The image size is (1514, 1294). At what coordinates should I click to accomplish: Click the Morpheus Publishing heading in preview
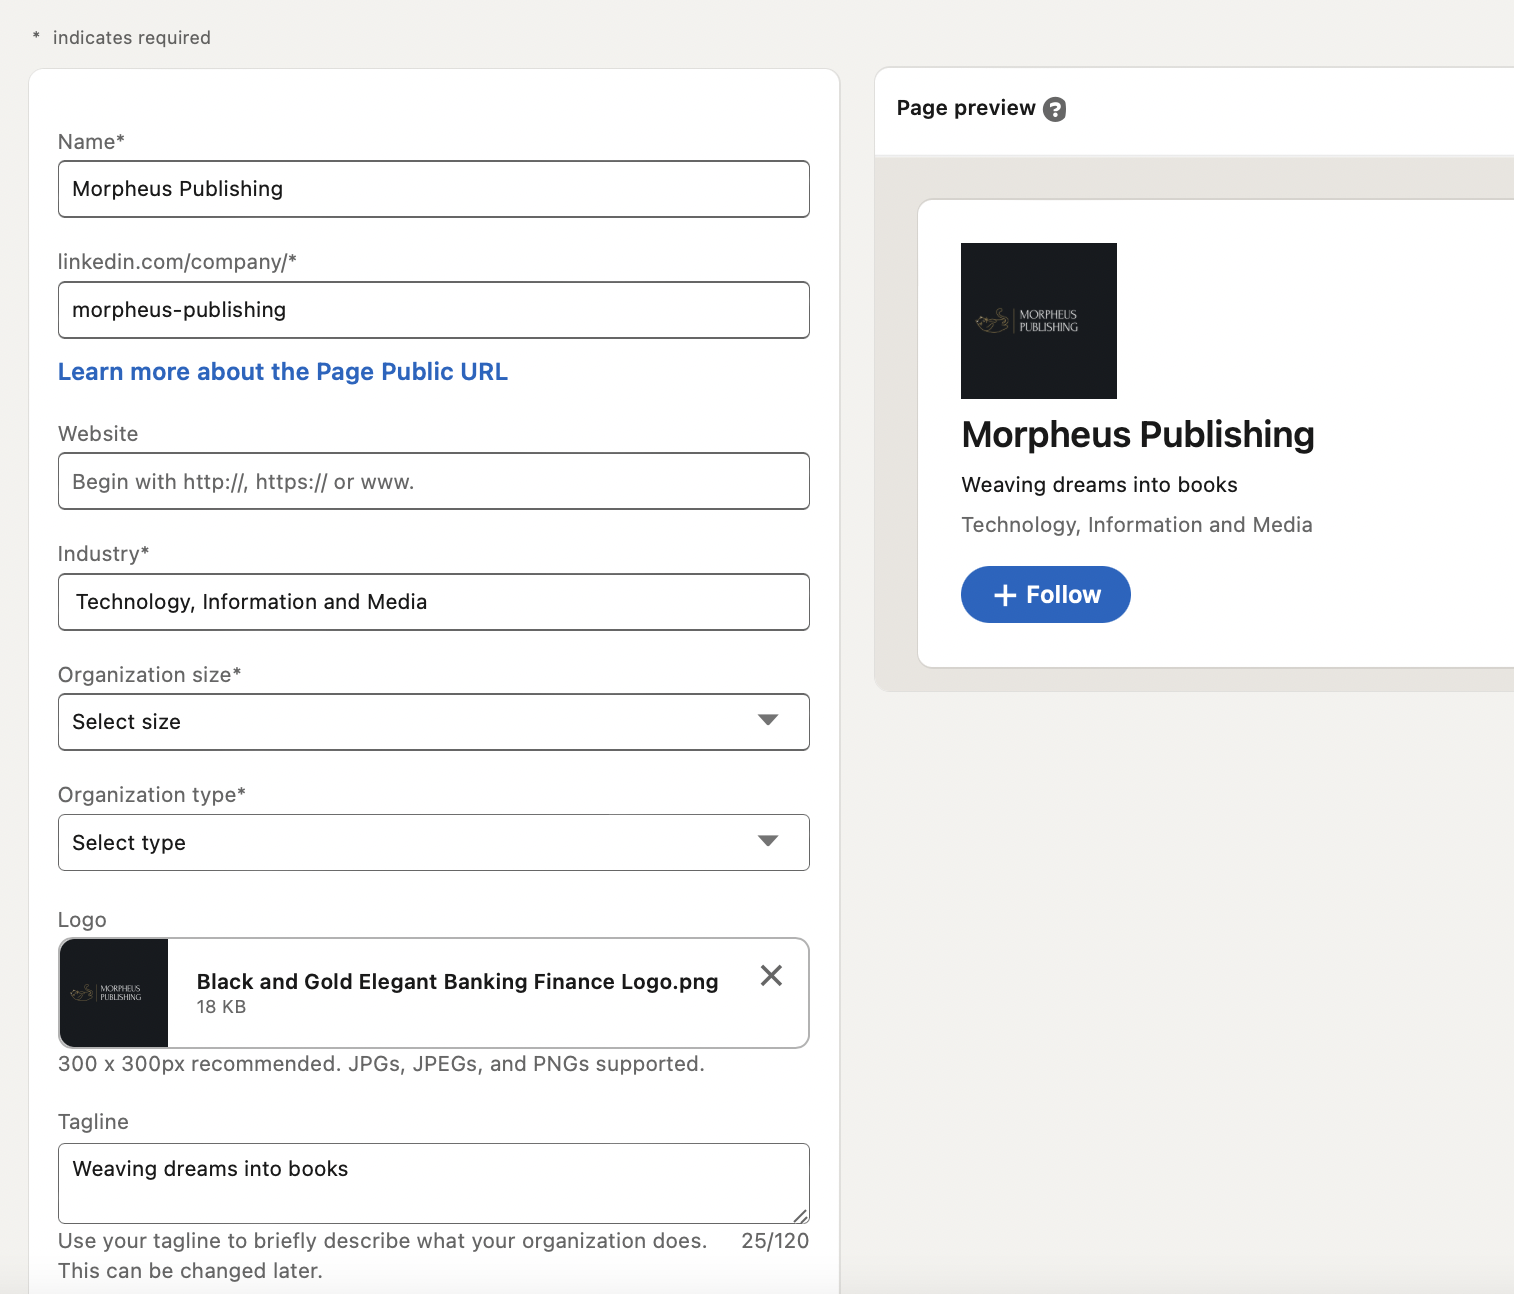[x=1138, y=435]
